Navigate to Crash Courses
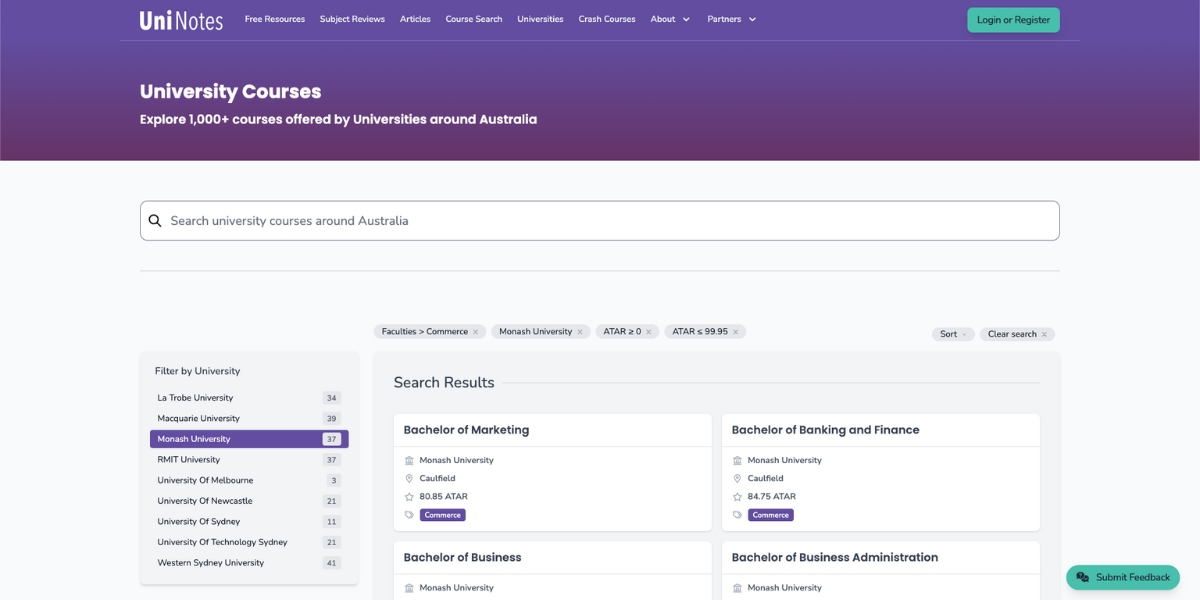 click(x=606, y=18)
